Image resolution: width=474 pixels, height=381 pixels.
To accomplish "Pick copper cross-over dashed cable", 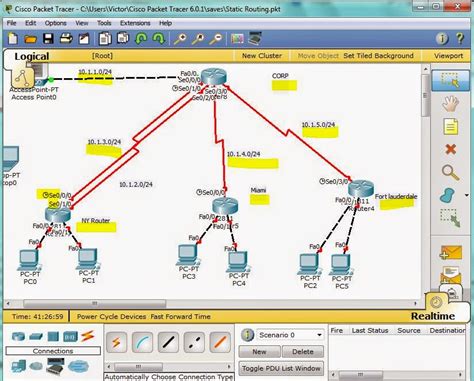I will click(x=194, y=342).
